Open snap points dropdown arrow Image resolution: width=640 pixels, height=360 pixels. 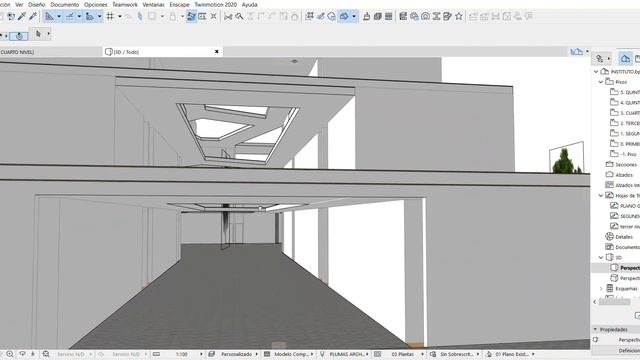[x=99, y=16]
